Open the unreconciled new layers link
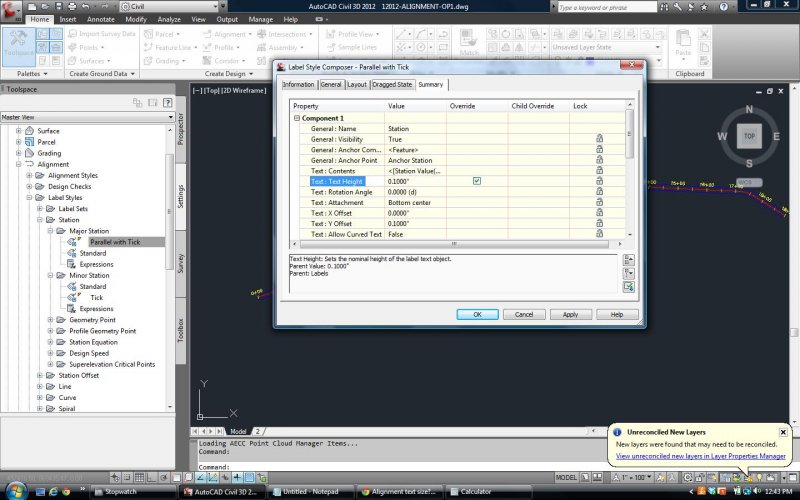800x500 pixels. 700,456
